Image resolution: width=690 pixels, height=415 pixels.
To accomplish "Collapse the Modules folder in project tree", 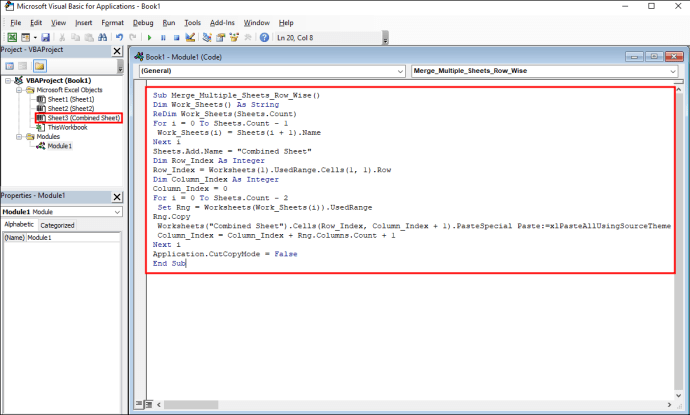I will 19,137.
